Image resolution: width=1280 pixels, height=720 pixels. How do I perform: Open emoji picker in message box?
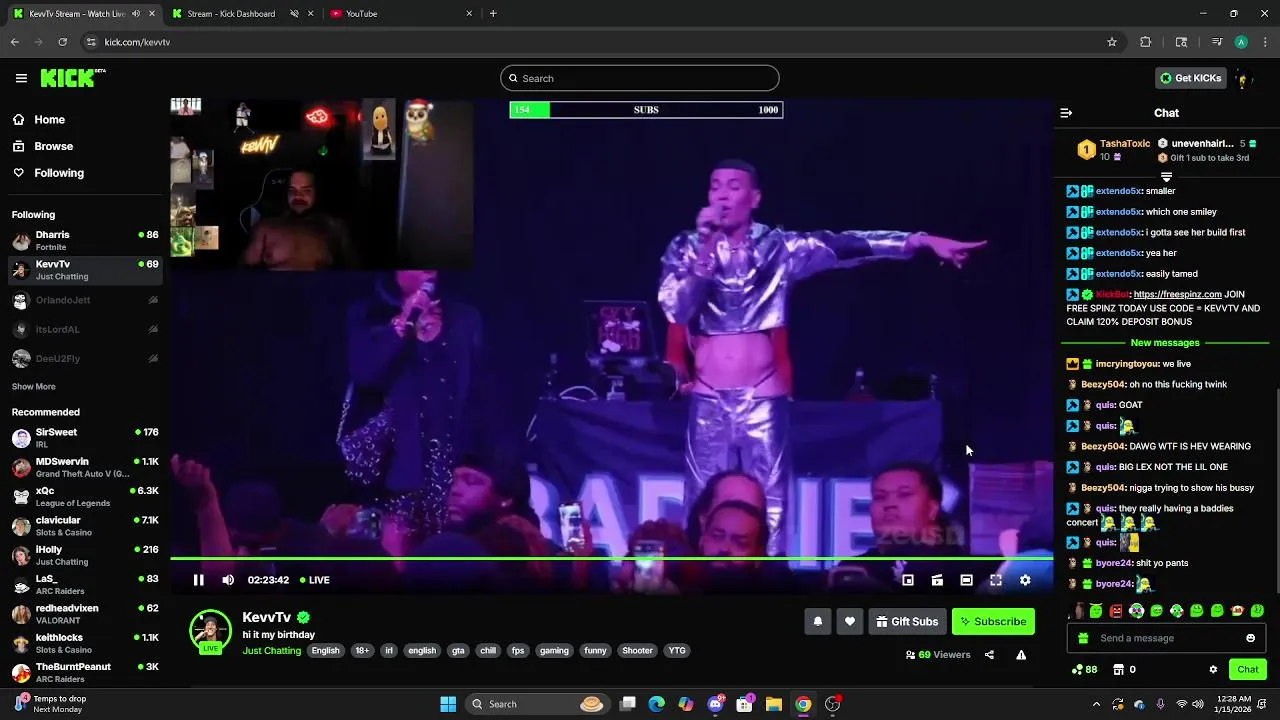1250,638
